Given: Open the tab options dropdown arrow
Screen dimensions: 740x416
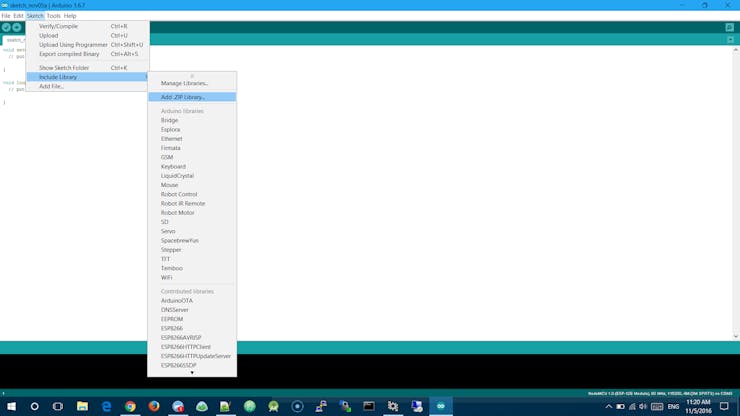Looking at the screenshot, I should (730, 40).
